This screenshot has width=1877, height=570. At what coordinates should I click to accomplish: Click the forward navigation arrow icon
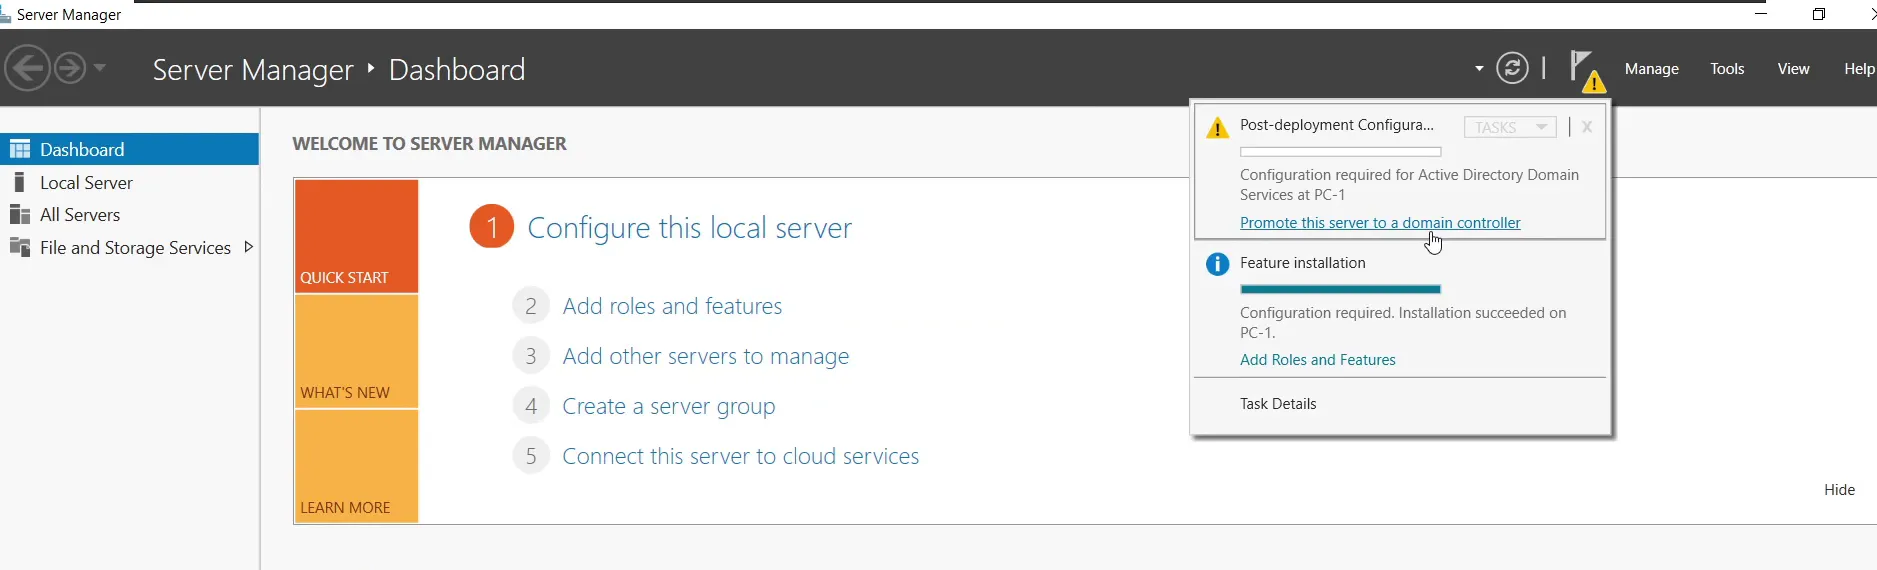69,69
